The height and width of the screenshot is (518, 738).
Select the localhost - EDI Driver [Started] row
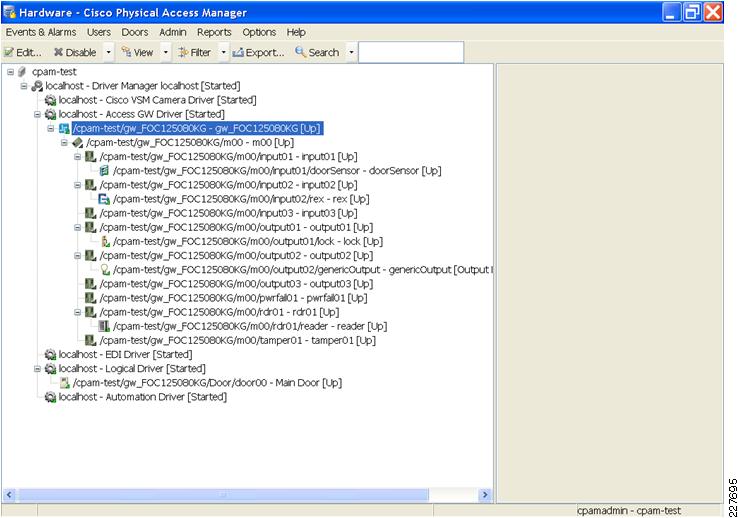(x=125, y=354)
